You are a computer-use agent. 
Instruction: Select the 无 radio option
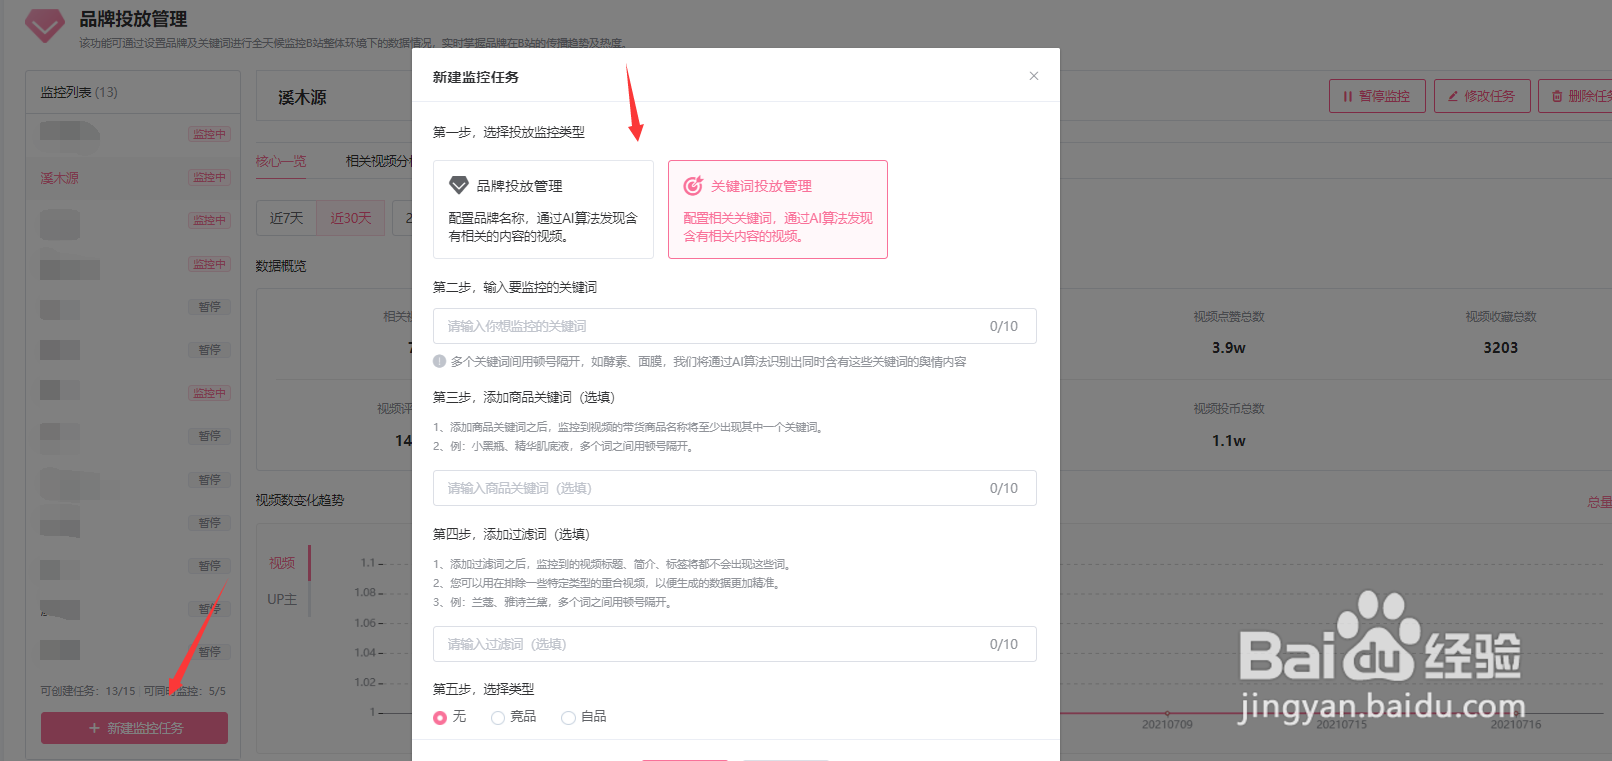click(440, 717)
